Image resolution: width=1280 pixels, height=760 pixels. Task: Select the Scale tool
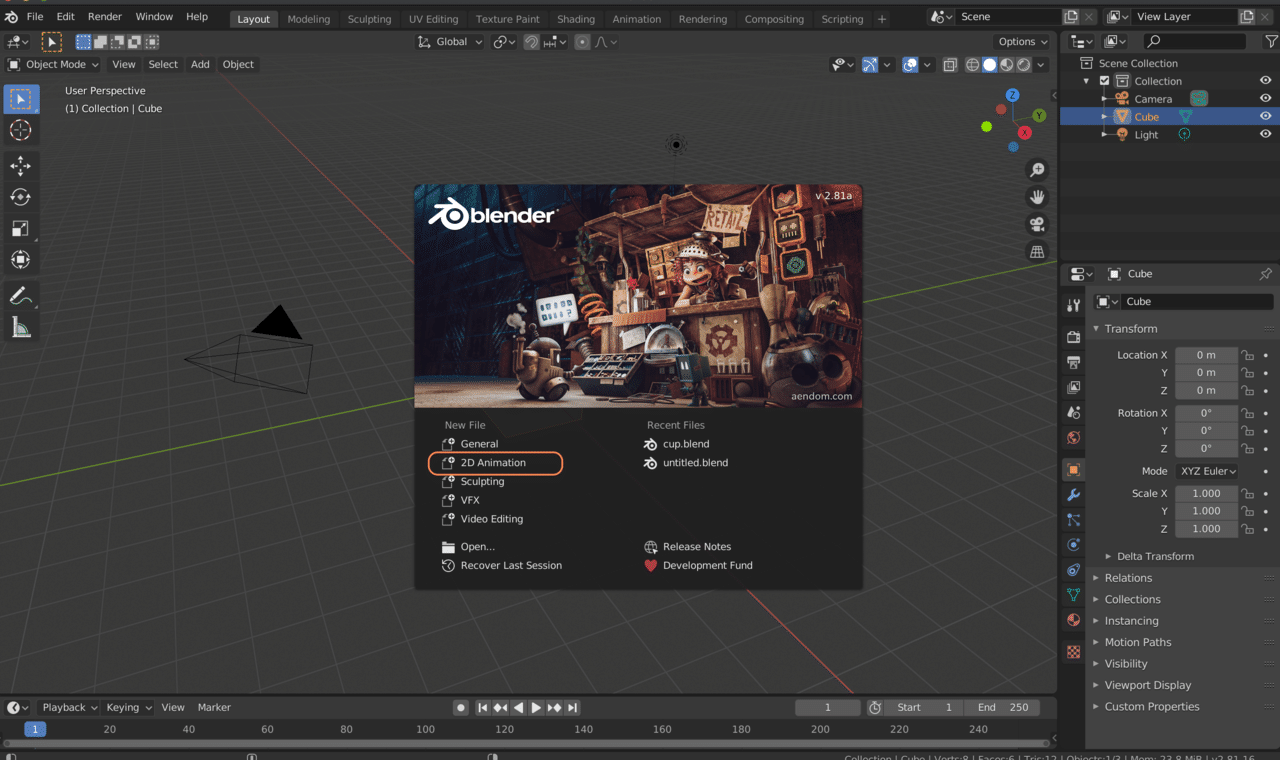click(21, 228)
